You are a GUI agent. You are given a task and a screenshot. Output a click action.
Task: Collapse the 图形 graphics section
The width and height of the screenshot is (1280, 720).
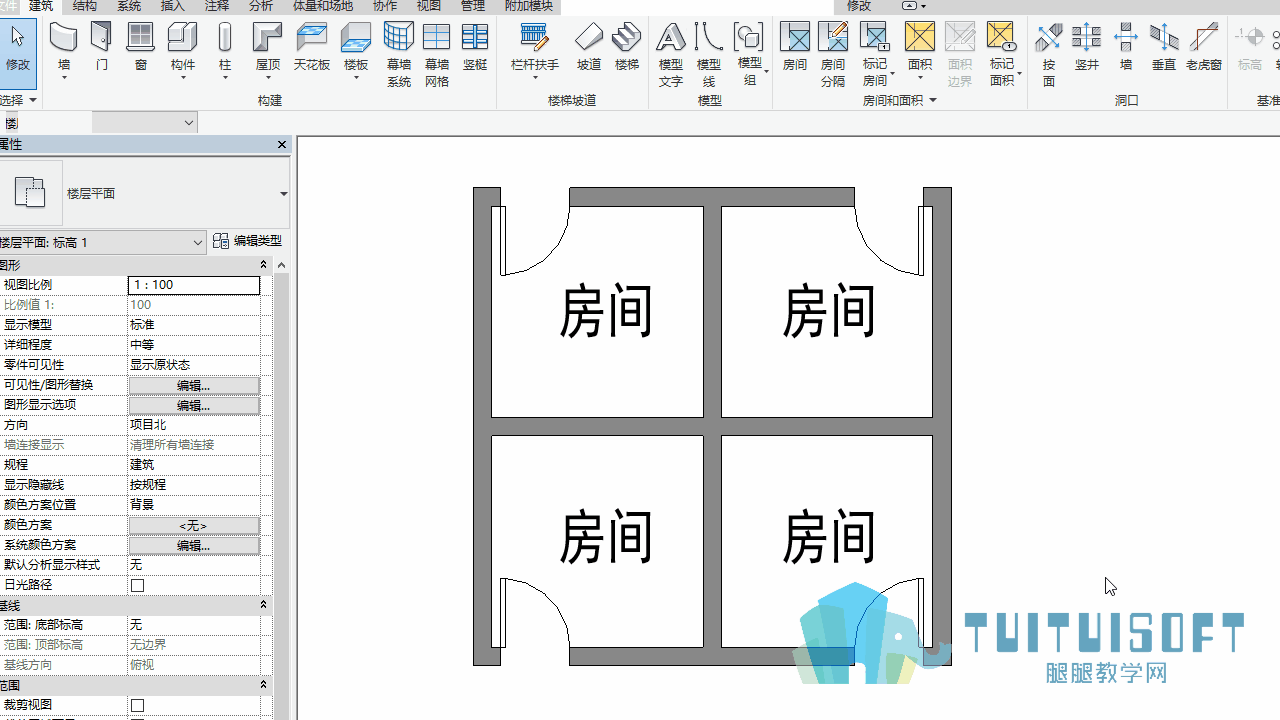click(x=264, y=265)
